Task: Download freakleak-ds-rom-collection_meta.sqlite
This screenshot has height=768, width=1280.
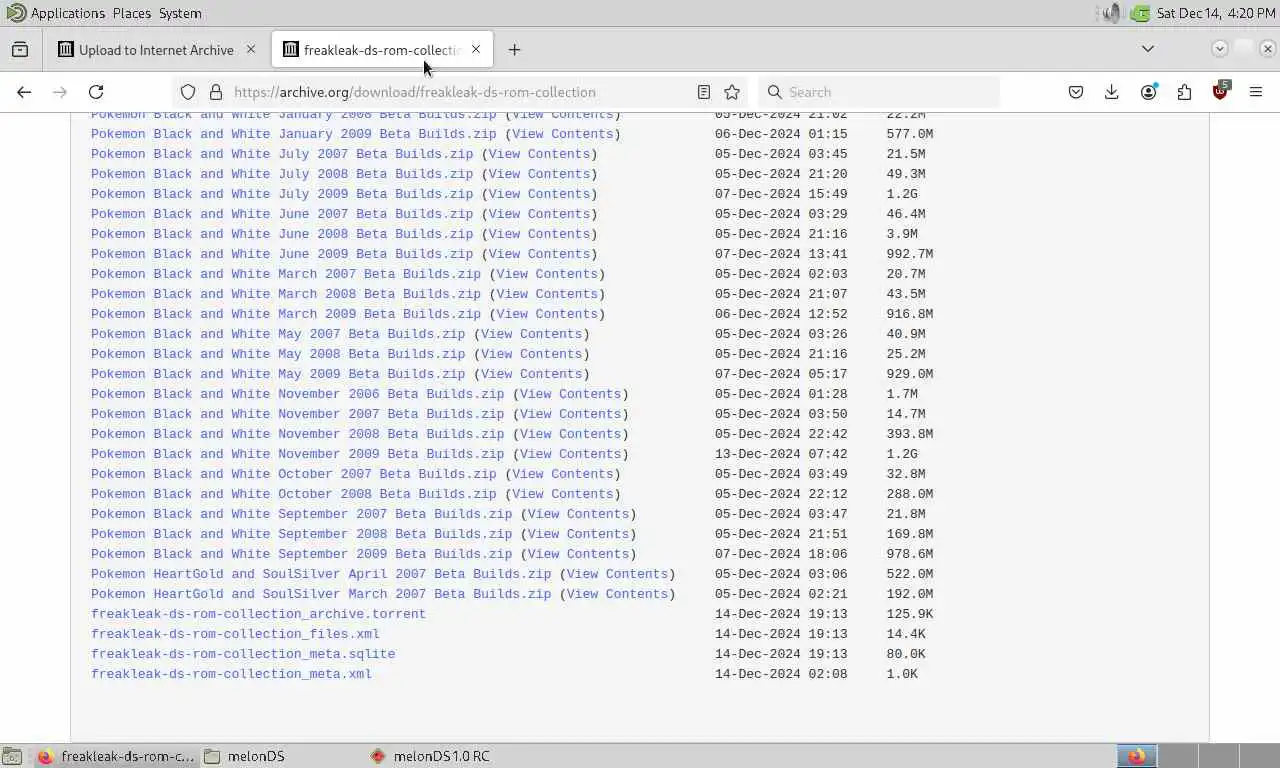Action: pos(243,654)
